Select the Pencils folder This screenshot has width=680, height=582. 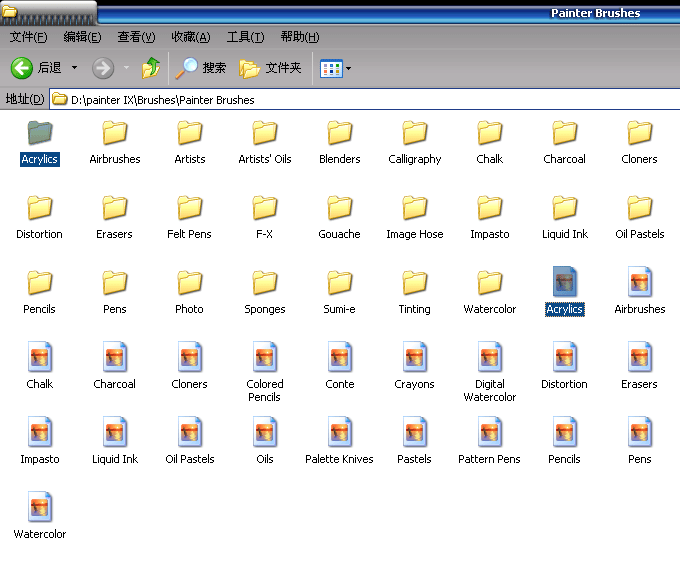[39, 293]
